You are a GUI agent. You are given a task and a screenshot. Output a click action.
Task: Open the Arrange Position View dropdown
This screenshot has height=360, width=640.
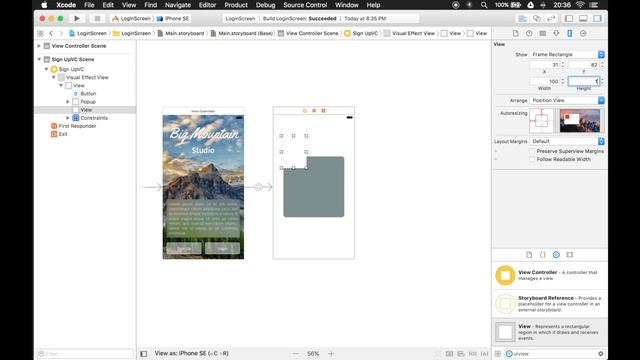coord(567,100)
